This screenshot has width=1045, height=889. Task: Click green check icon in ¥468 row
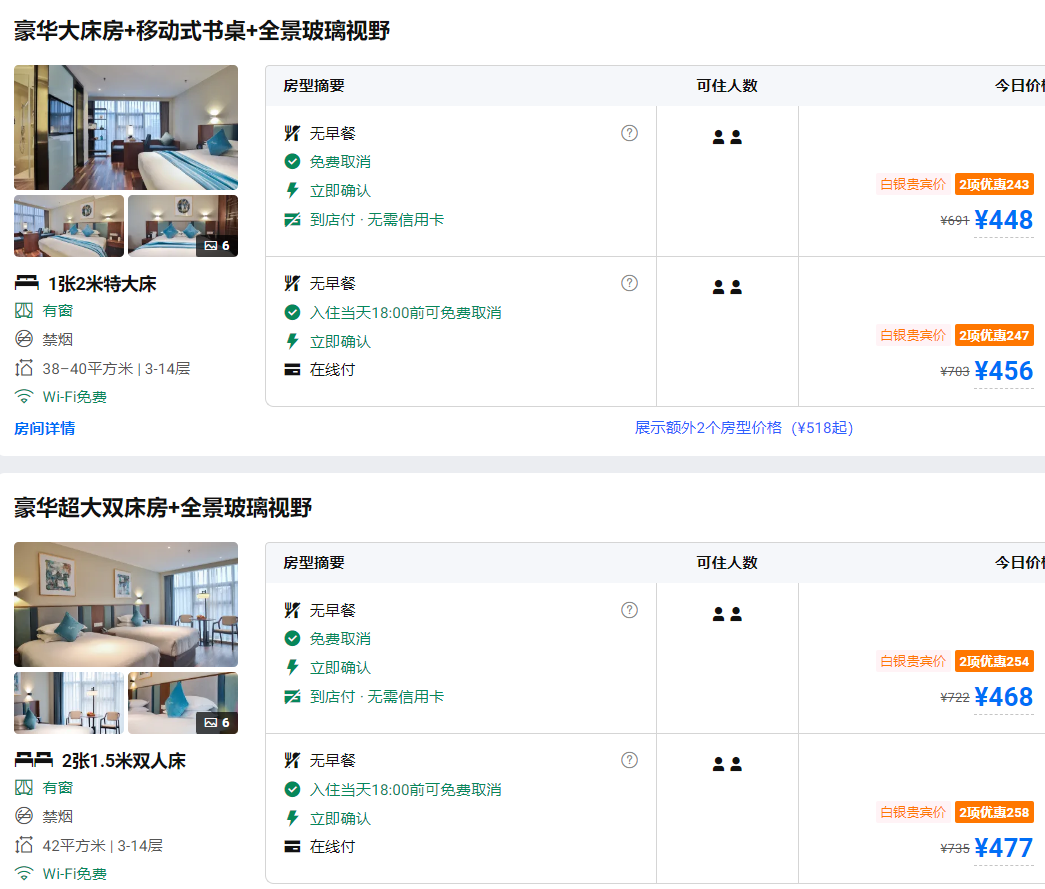[292, 638]
